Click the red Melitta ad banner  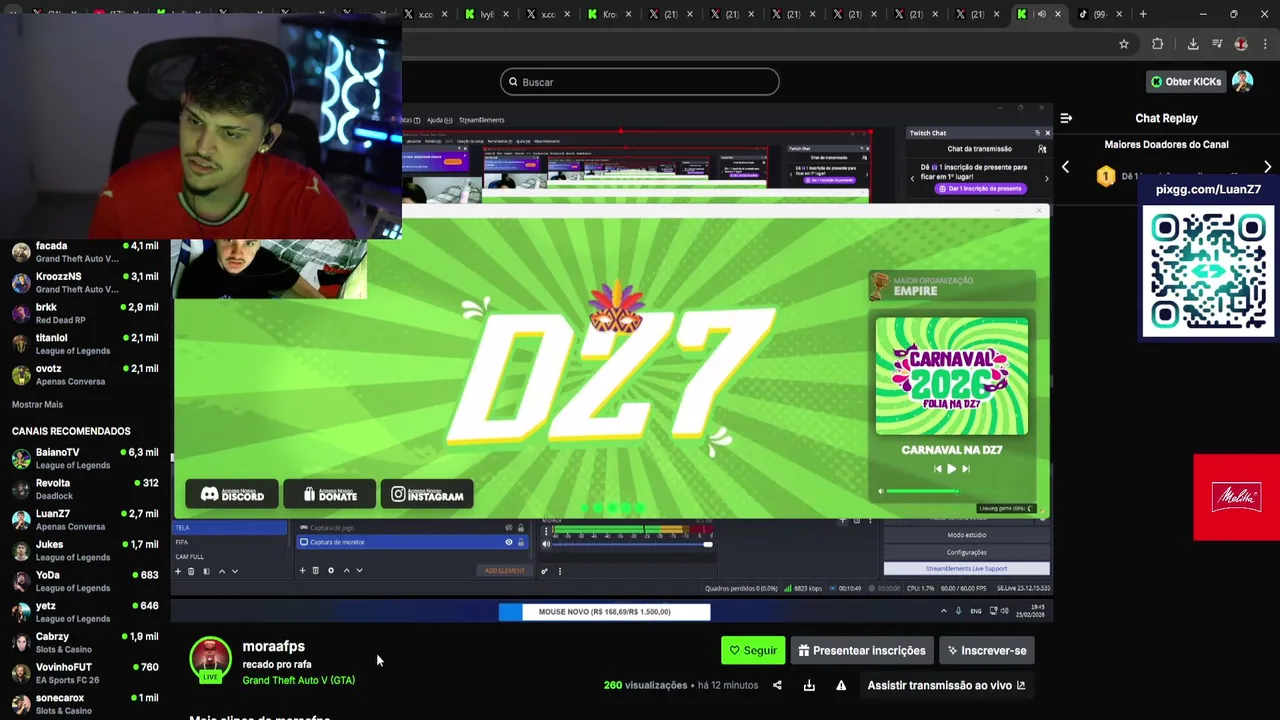(1236, 497)
